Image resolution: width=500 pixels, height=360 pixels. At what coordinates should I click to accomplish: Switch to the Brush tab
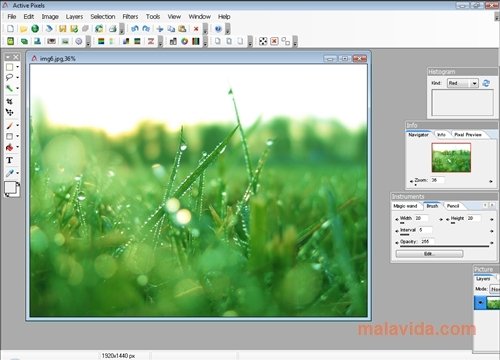(x=432, y=206)
